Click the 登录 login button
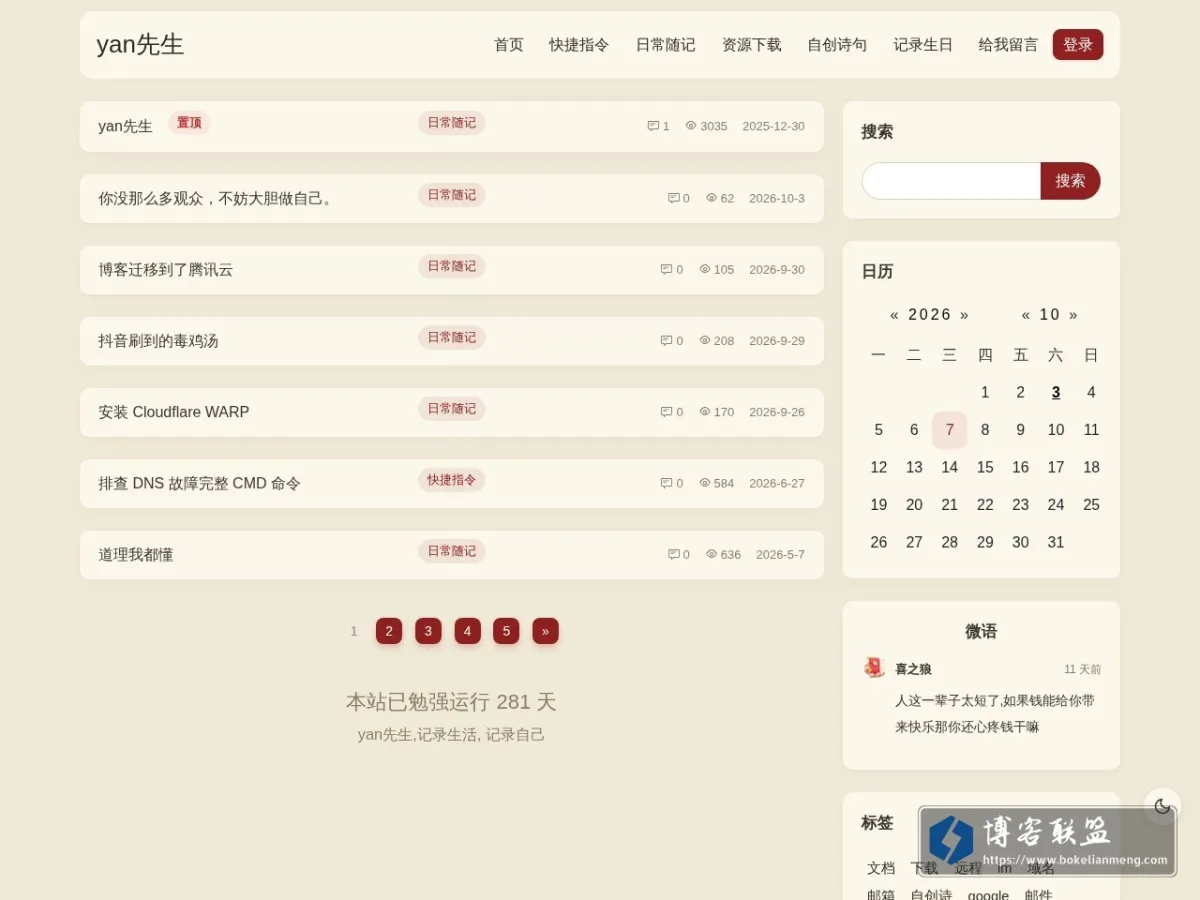This screenshot has height=900, width=1200. 1078,45
